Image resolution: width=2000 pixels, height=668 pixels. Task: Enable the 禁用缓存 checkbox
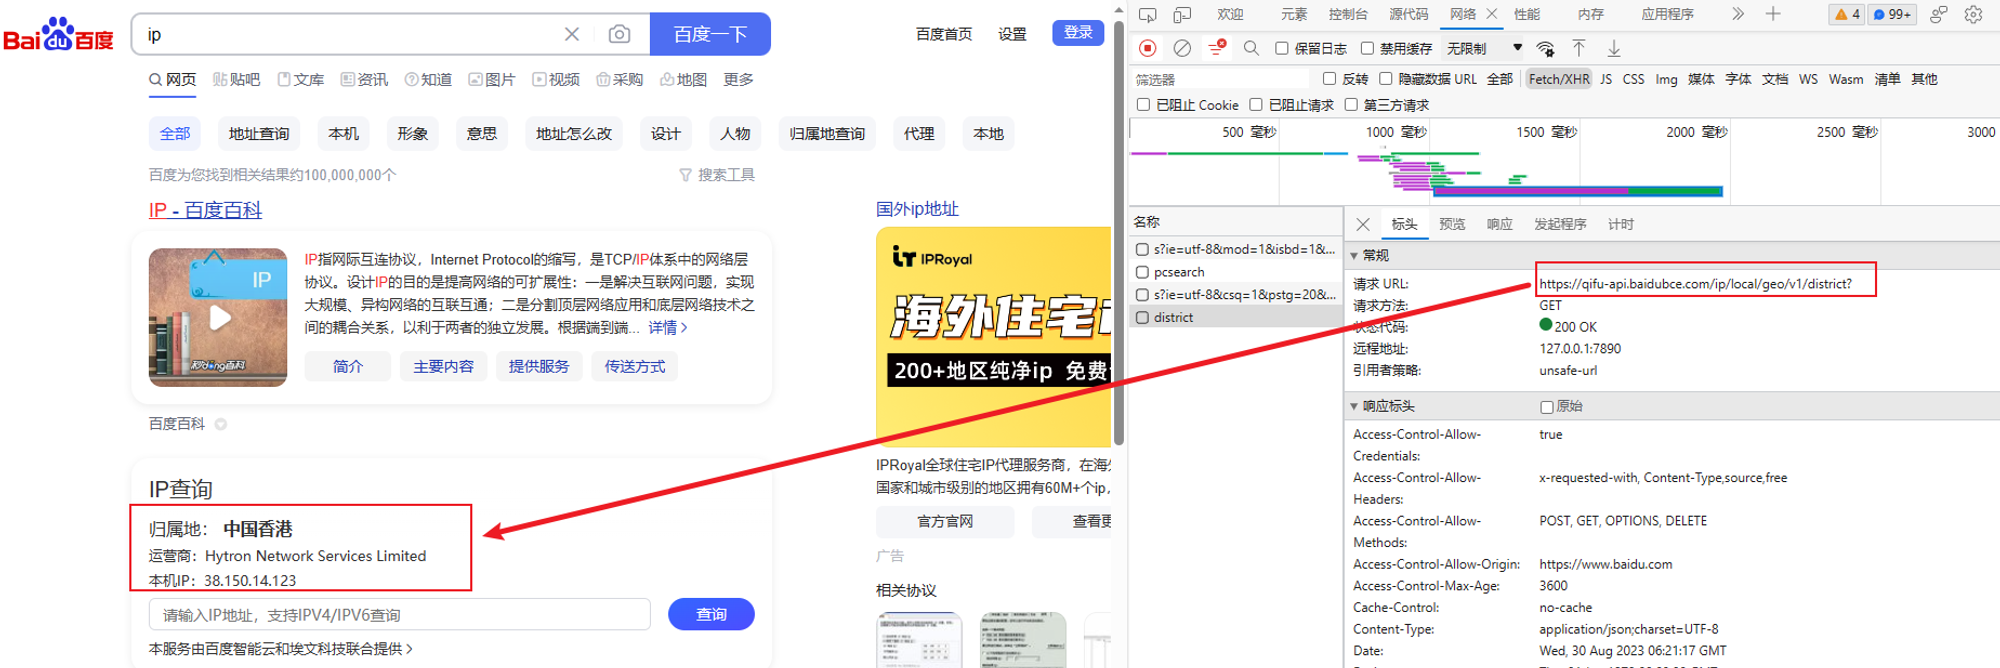click(1367, 48)
